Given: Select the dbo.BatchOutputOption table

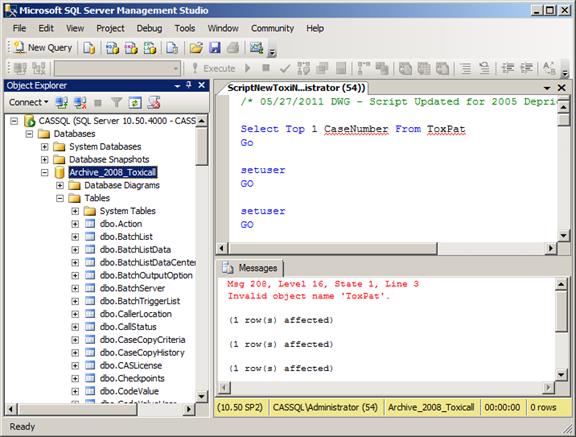Looking at the screenshot, I should 146,275.
